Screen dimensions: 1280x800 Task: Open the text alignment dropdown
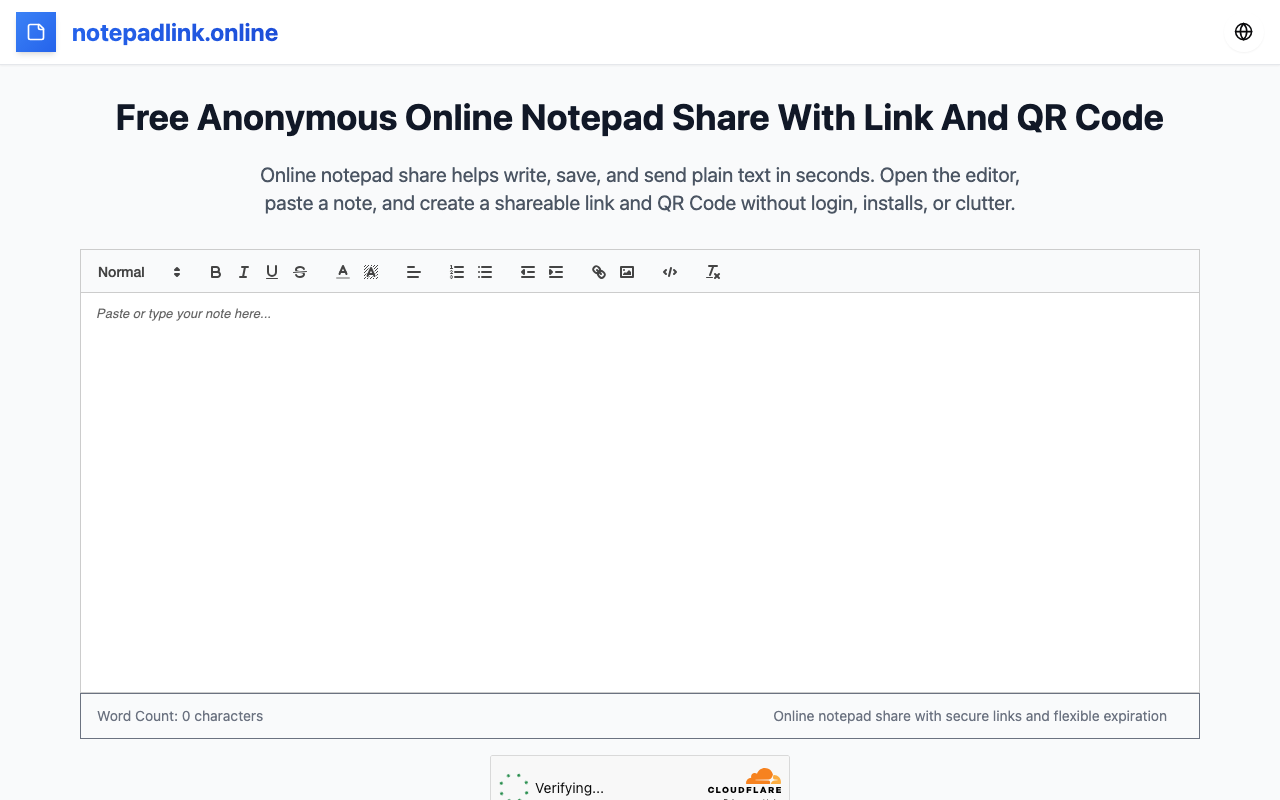click(x=413, y=272)
